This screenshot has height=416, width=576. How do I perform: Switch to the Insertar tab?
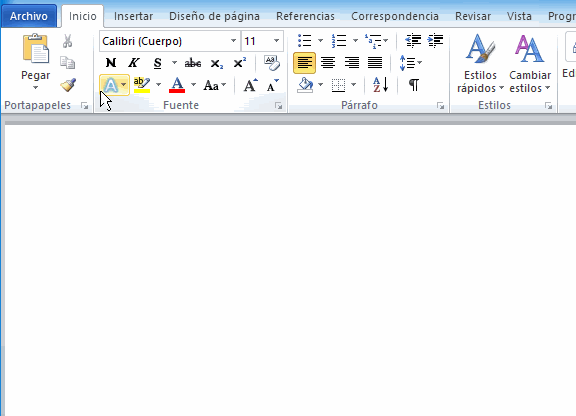click(133, 16)
